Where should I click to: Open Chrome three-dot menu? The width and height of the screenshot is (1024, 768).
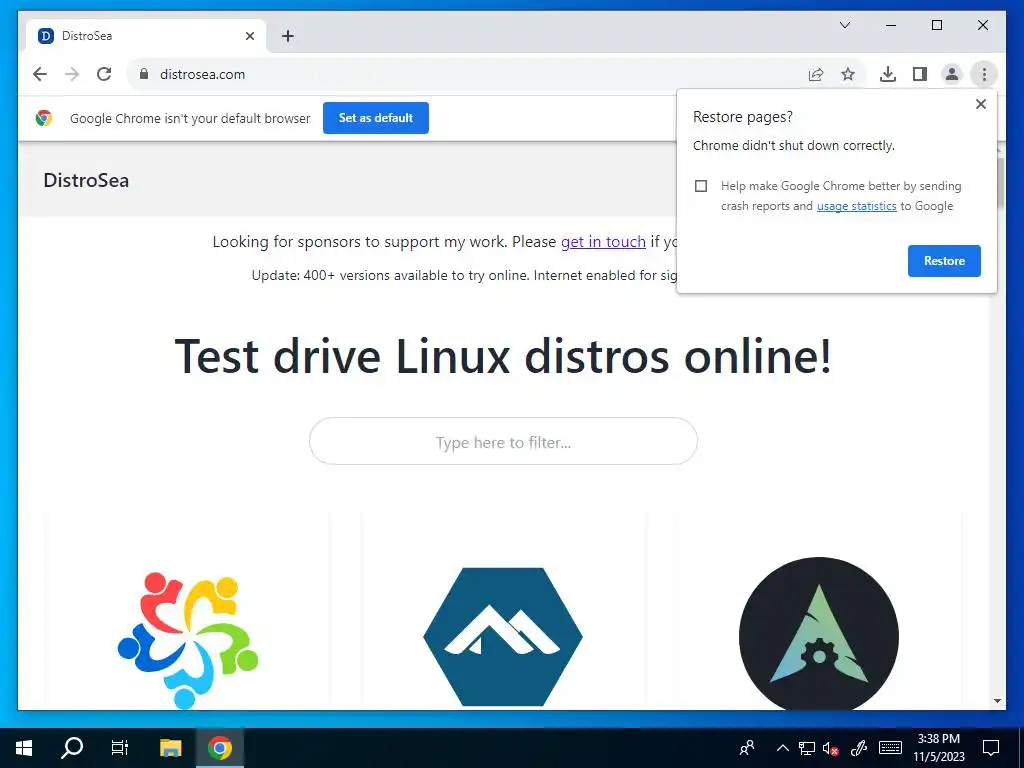click(984, 74)
